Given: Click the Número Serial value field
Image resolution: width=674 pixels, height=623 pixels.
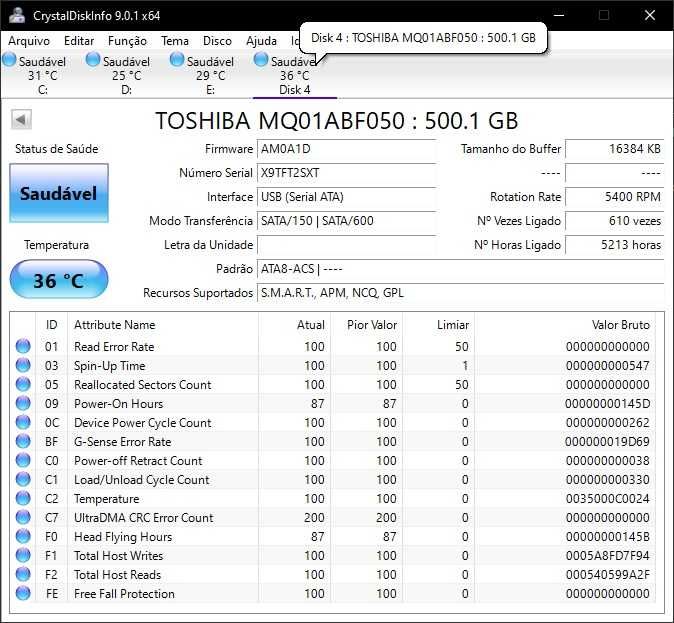Looking at the screenshot, I should pos(347,173).
